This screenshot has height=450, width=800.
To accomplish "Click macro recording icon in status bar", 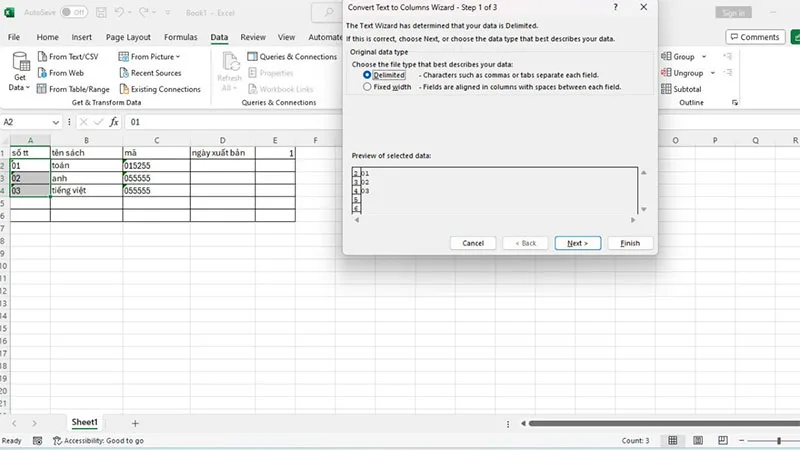I will [x=37, y=440].
